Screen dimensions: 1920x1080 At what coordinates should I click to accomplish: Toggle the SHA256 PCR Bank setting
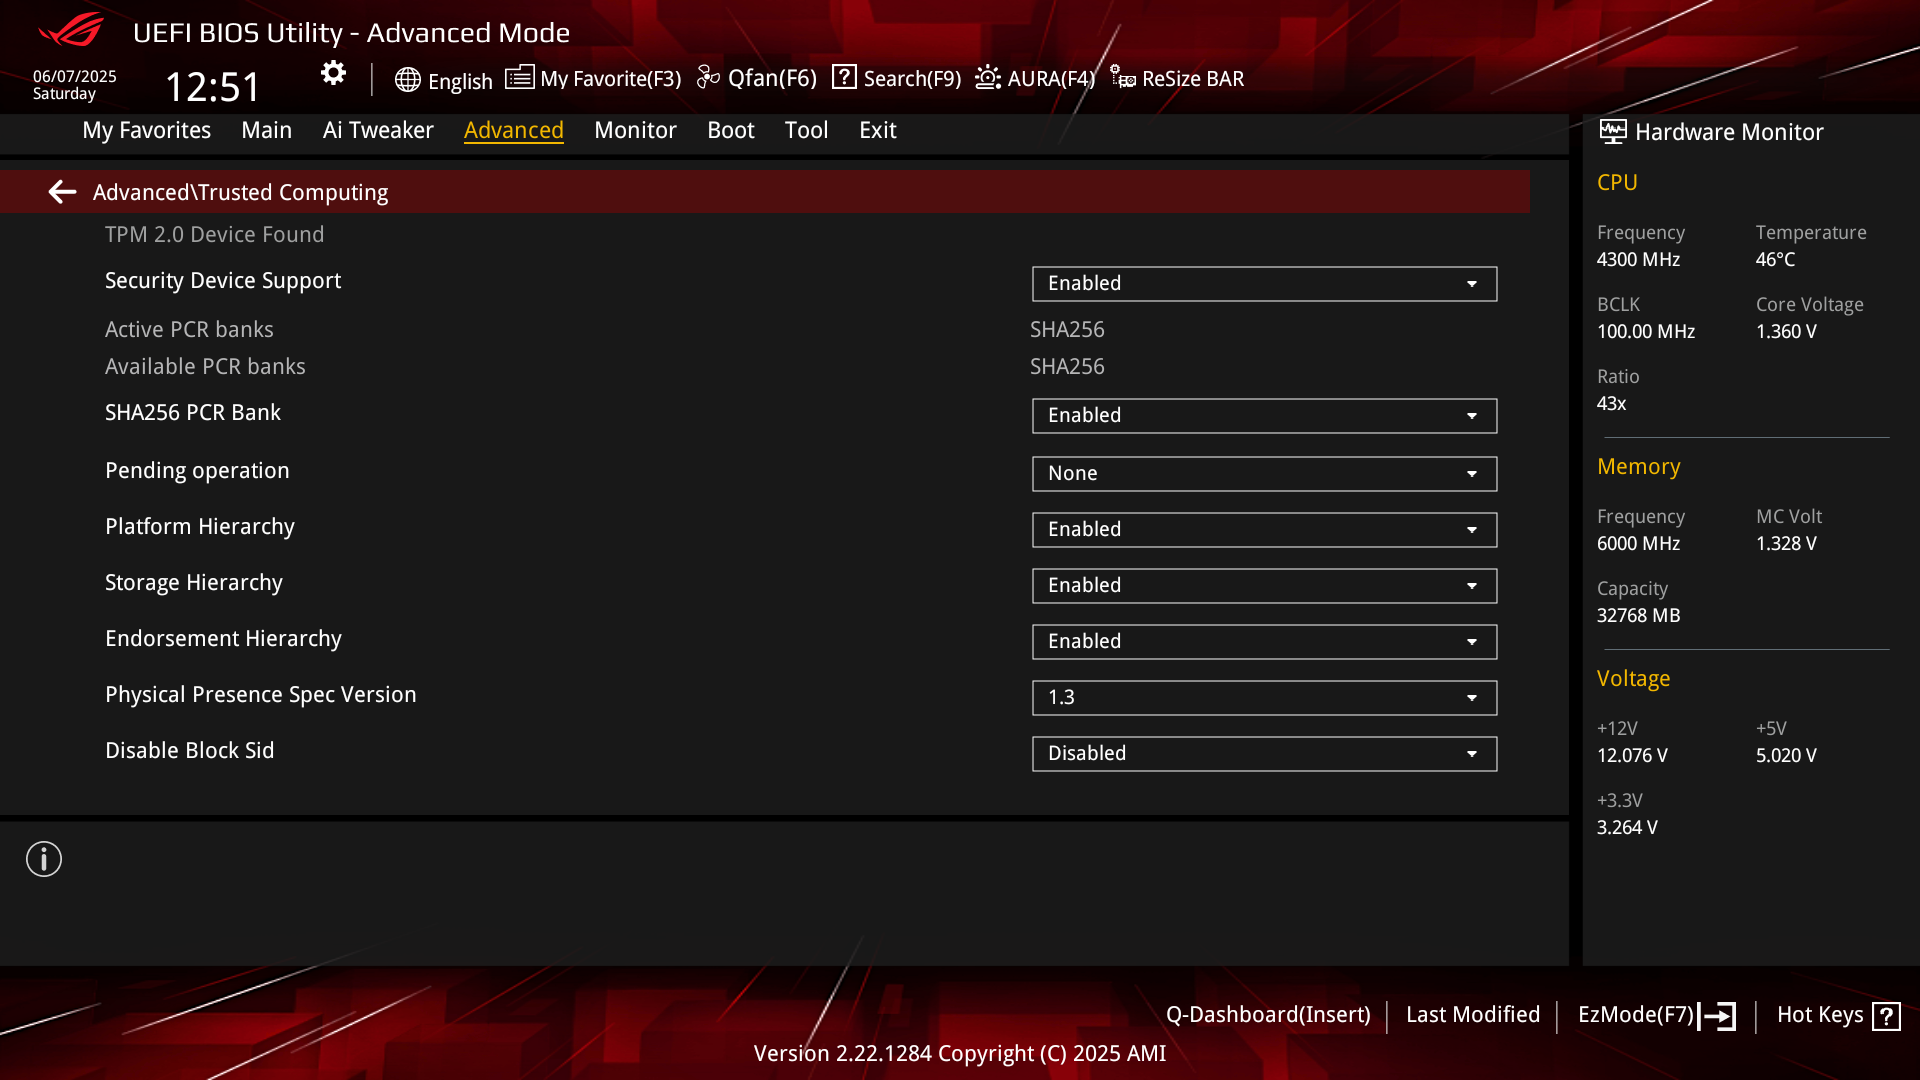click(1264, 416)
